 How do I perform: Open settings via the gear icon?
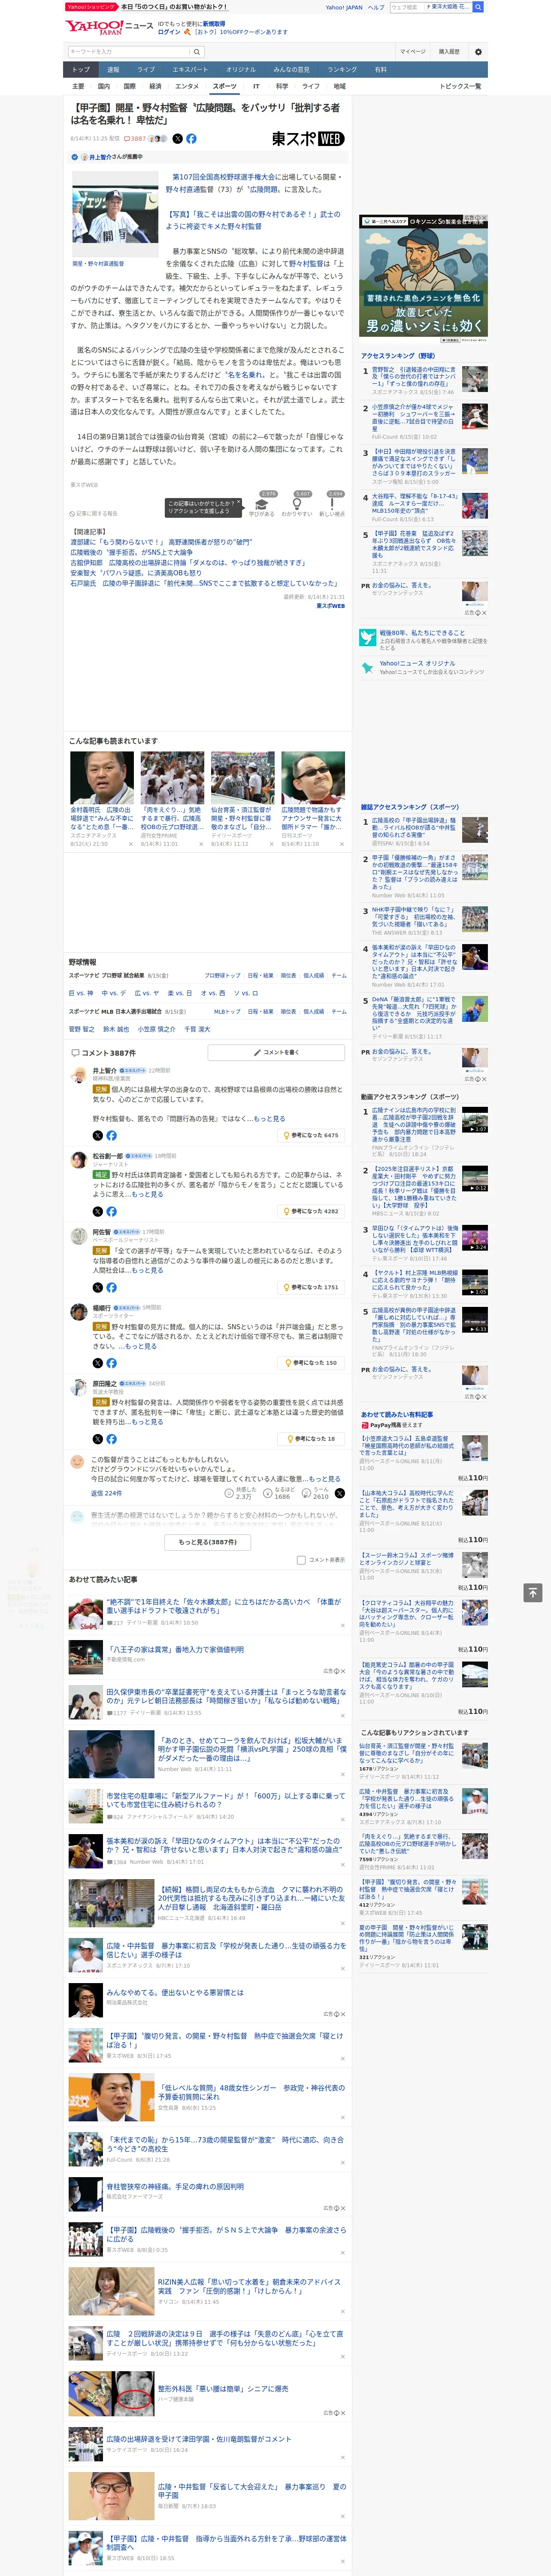[x=478, y=51]
